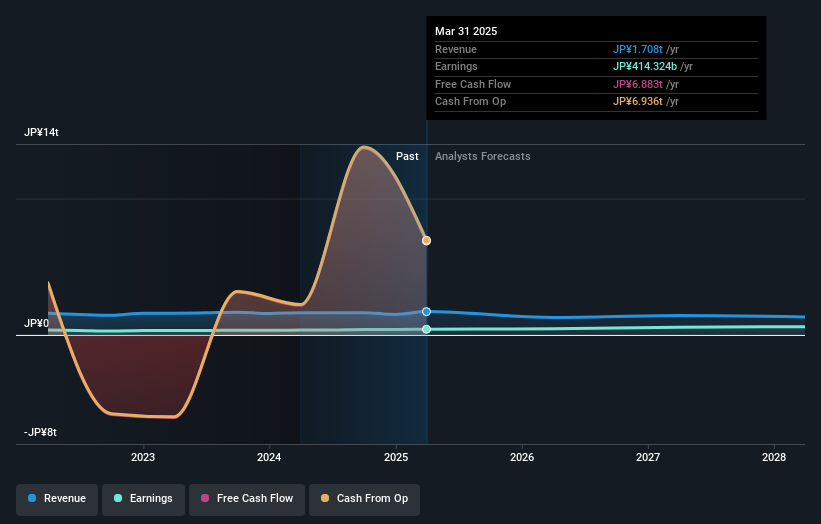
Task: Click the orange Cash From Op legend dot
Action: (325, 498)
